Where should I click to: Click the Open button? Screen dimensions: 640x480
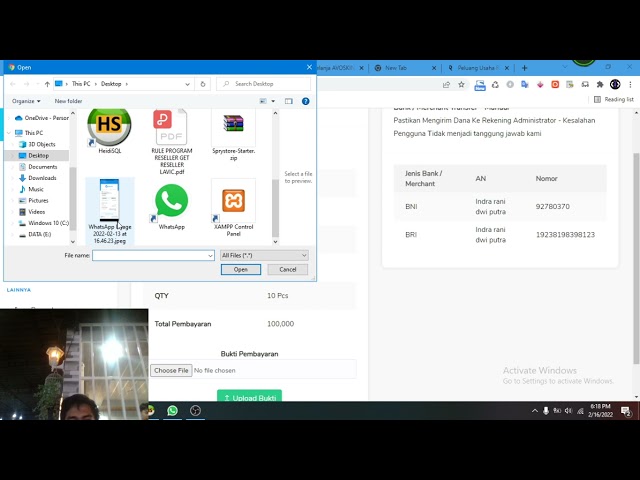pyautogui.click(x=241, y=269)
